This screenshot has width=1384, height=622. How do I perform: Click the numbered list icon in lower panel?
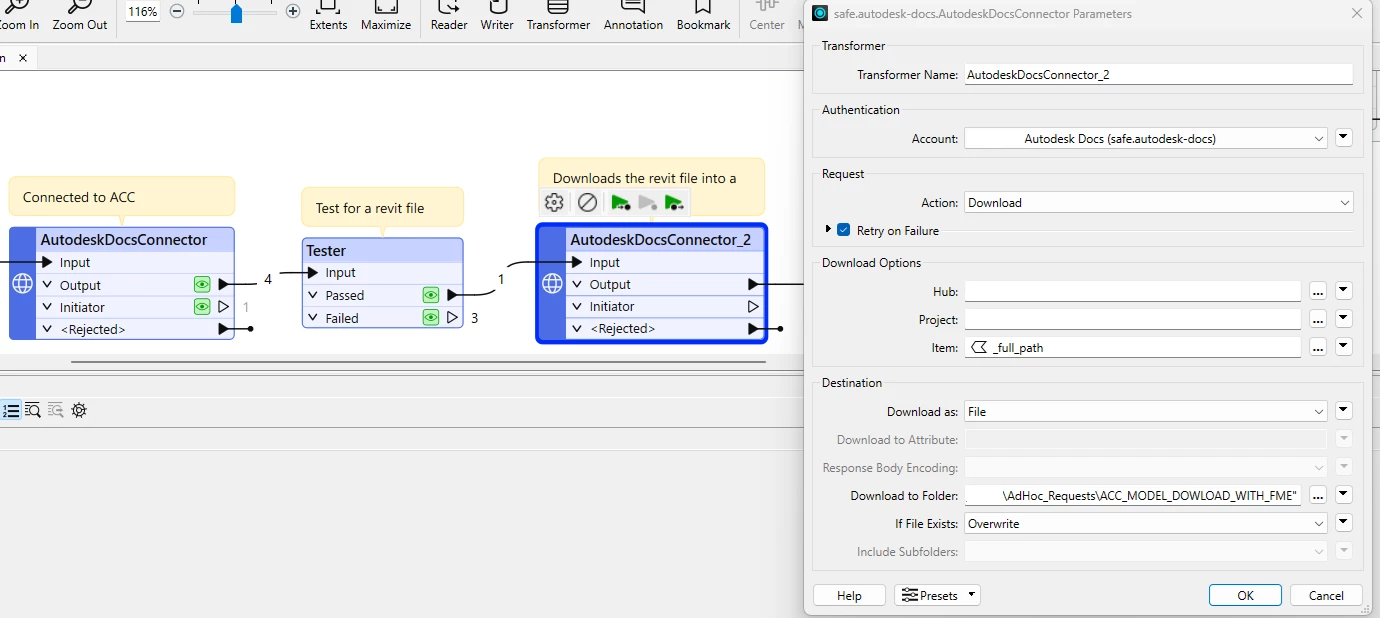11,410
